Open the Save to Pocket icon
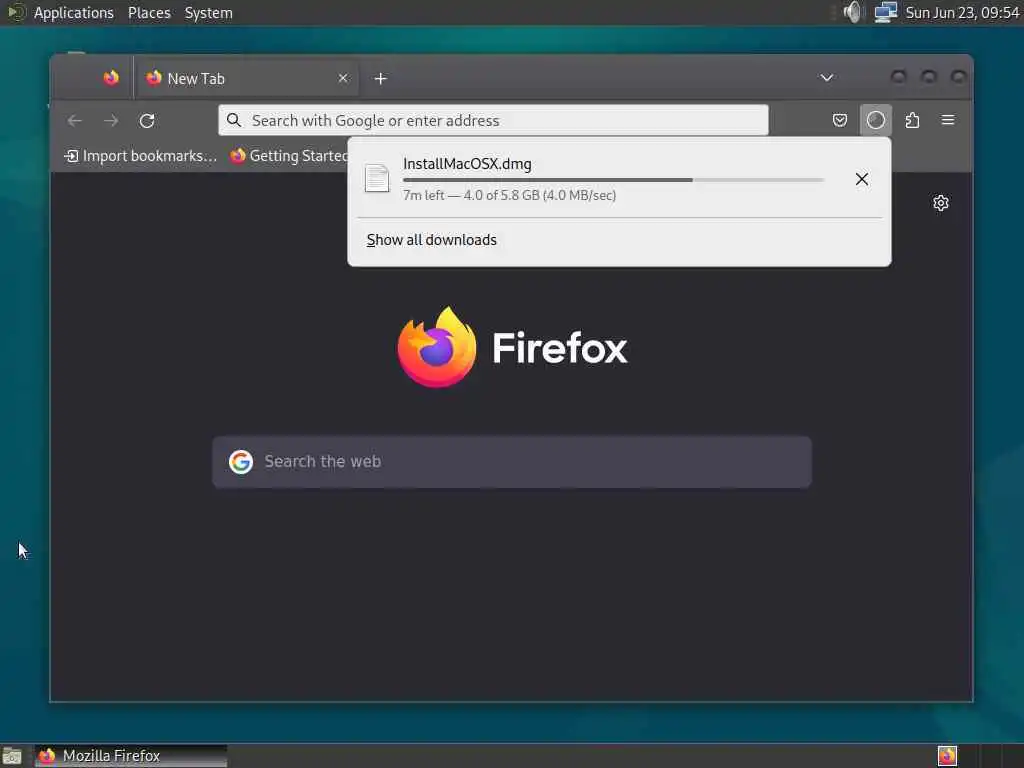Viewport: 1024px width, 768px height. (840, 120)
